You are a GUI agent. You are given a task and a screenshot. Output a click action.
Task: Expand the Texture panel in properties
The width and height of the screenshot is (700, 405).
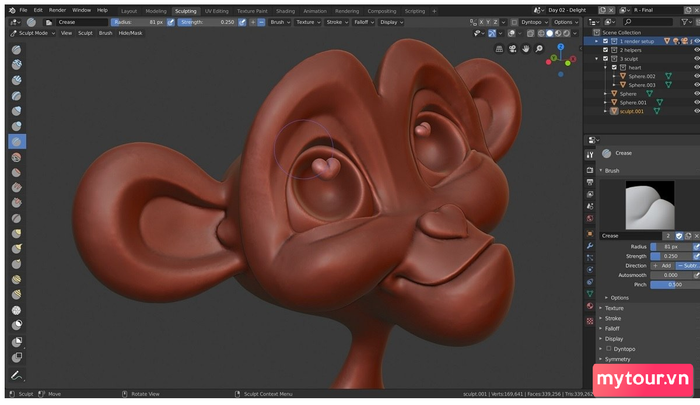pyautogui.click(x=614, y=308)
